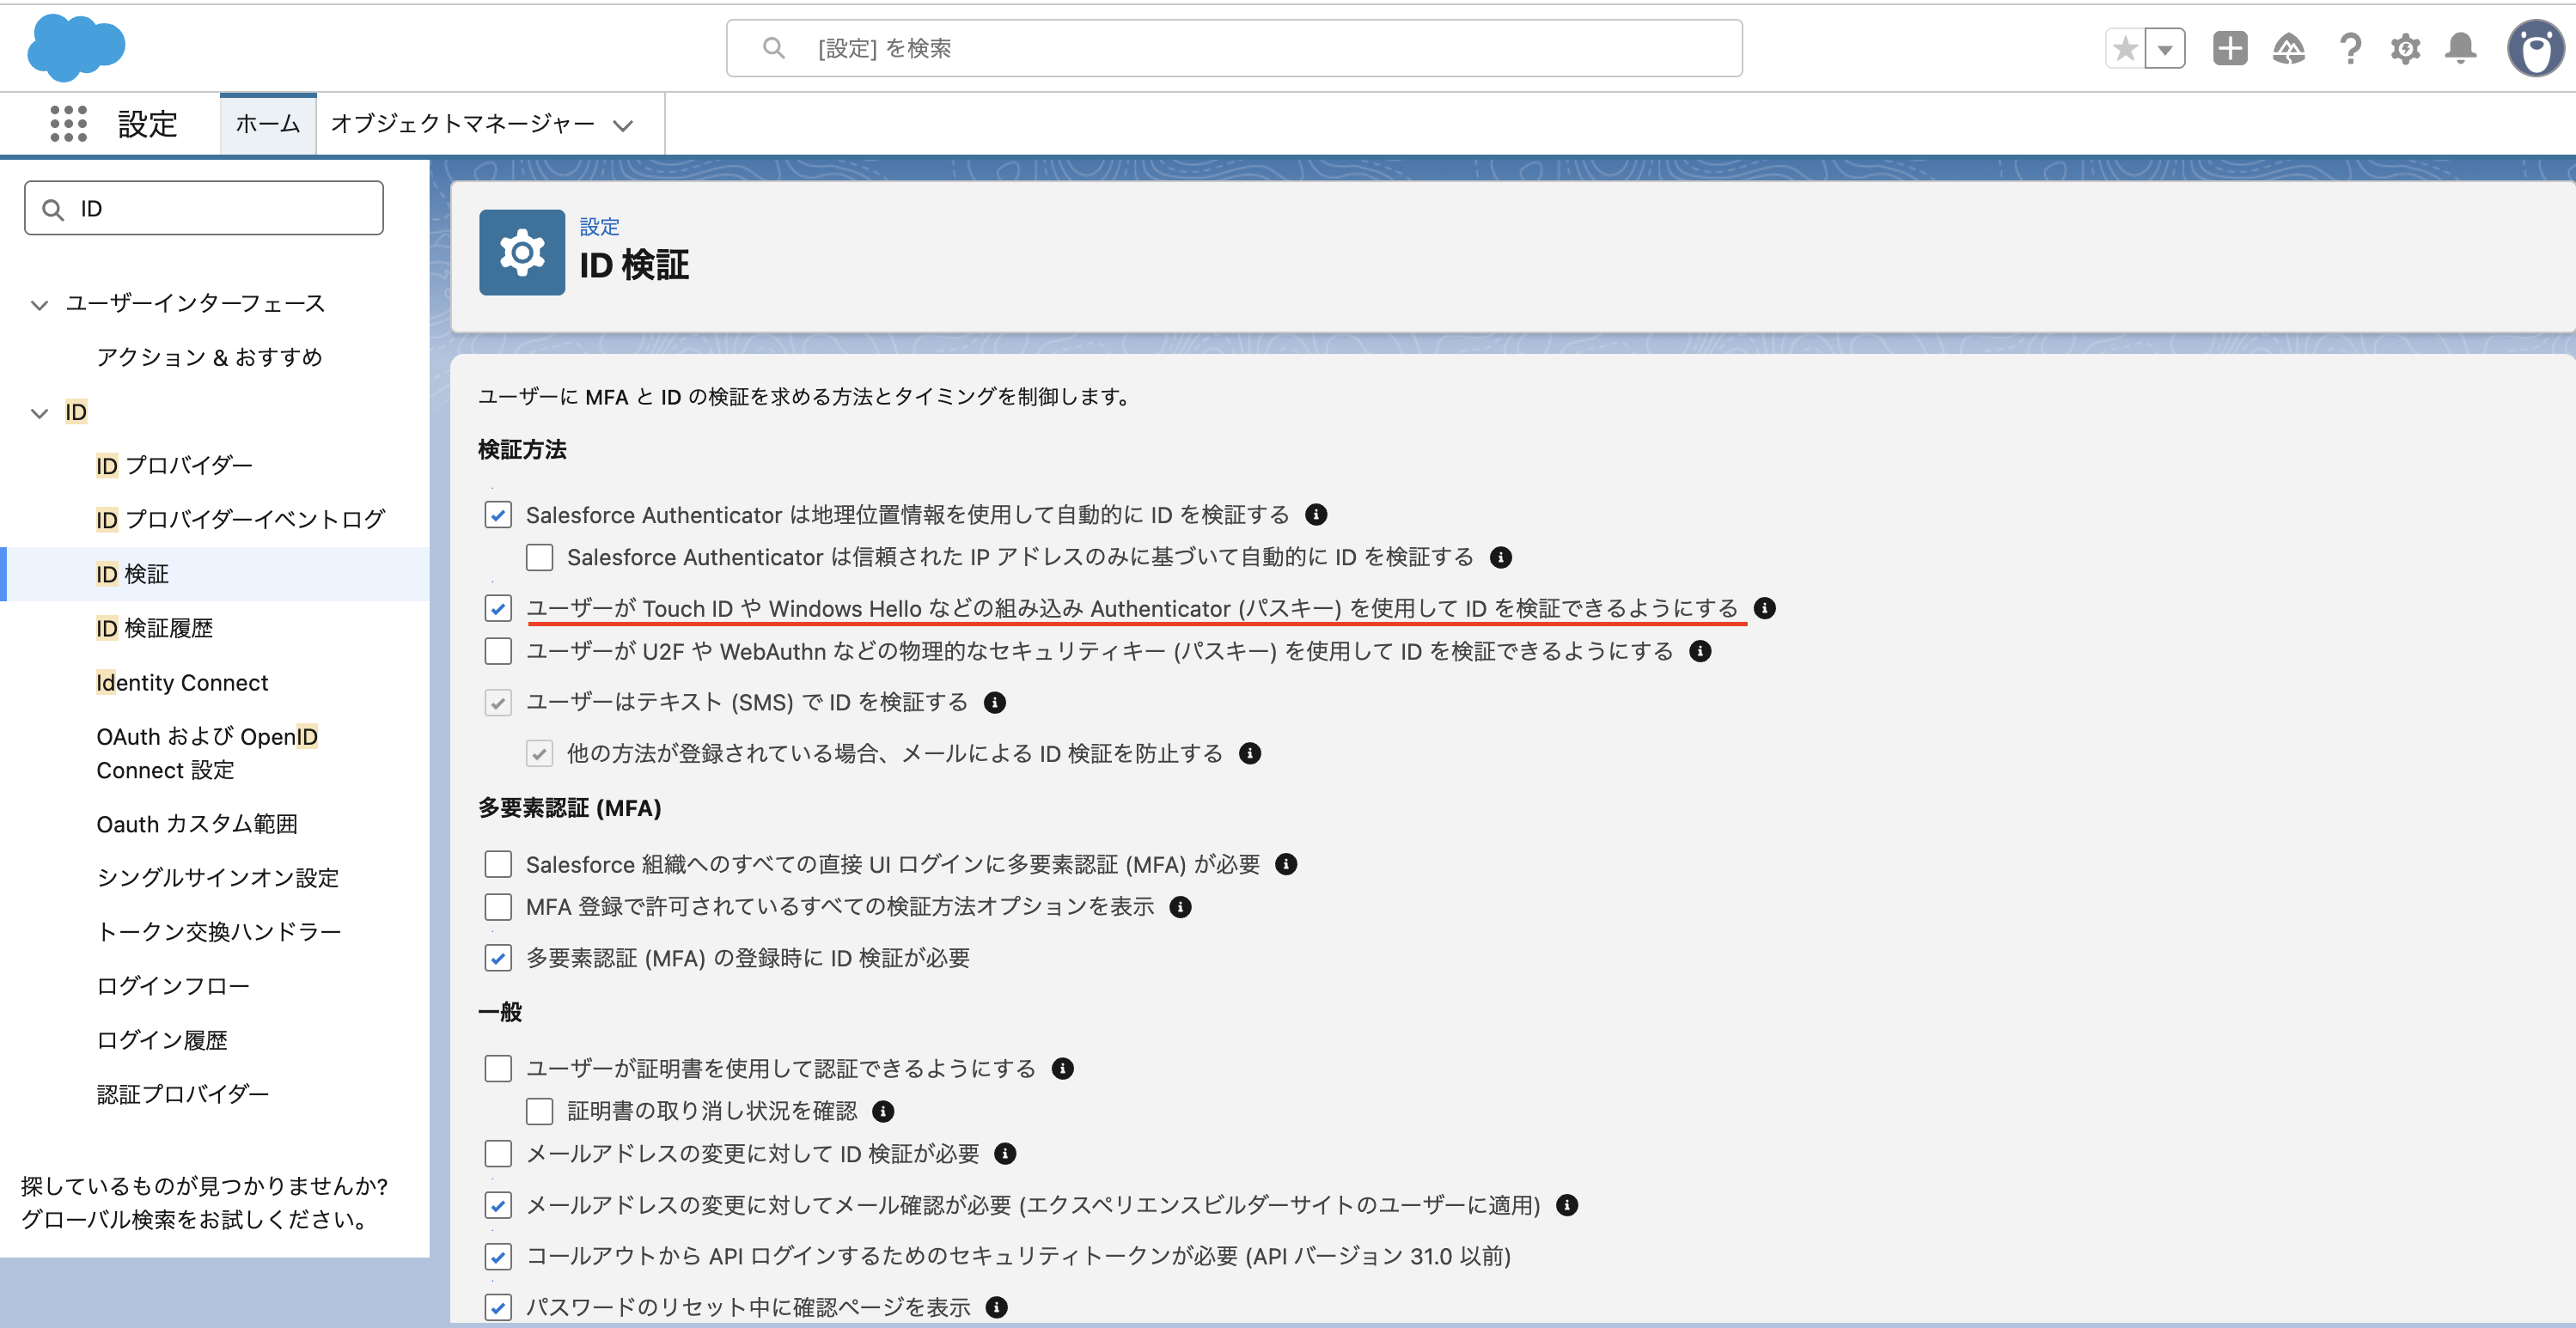2576x1328 pixels.
Task: Focus the [設定] を検索 global search field
Action: pyautogui.click(x=1234, y=48)
